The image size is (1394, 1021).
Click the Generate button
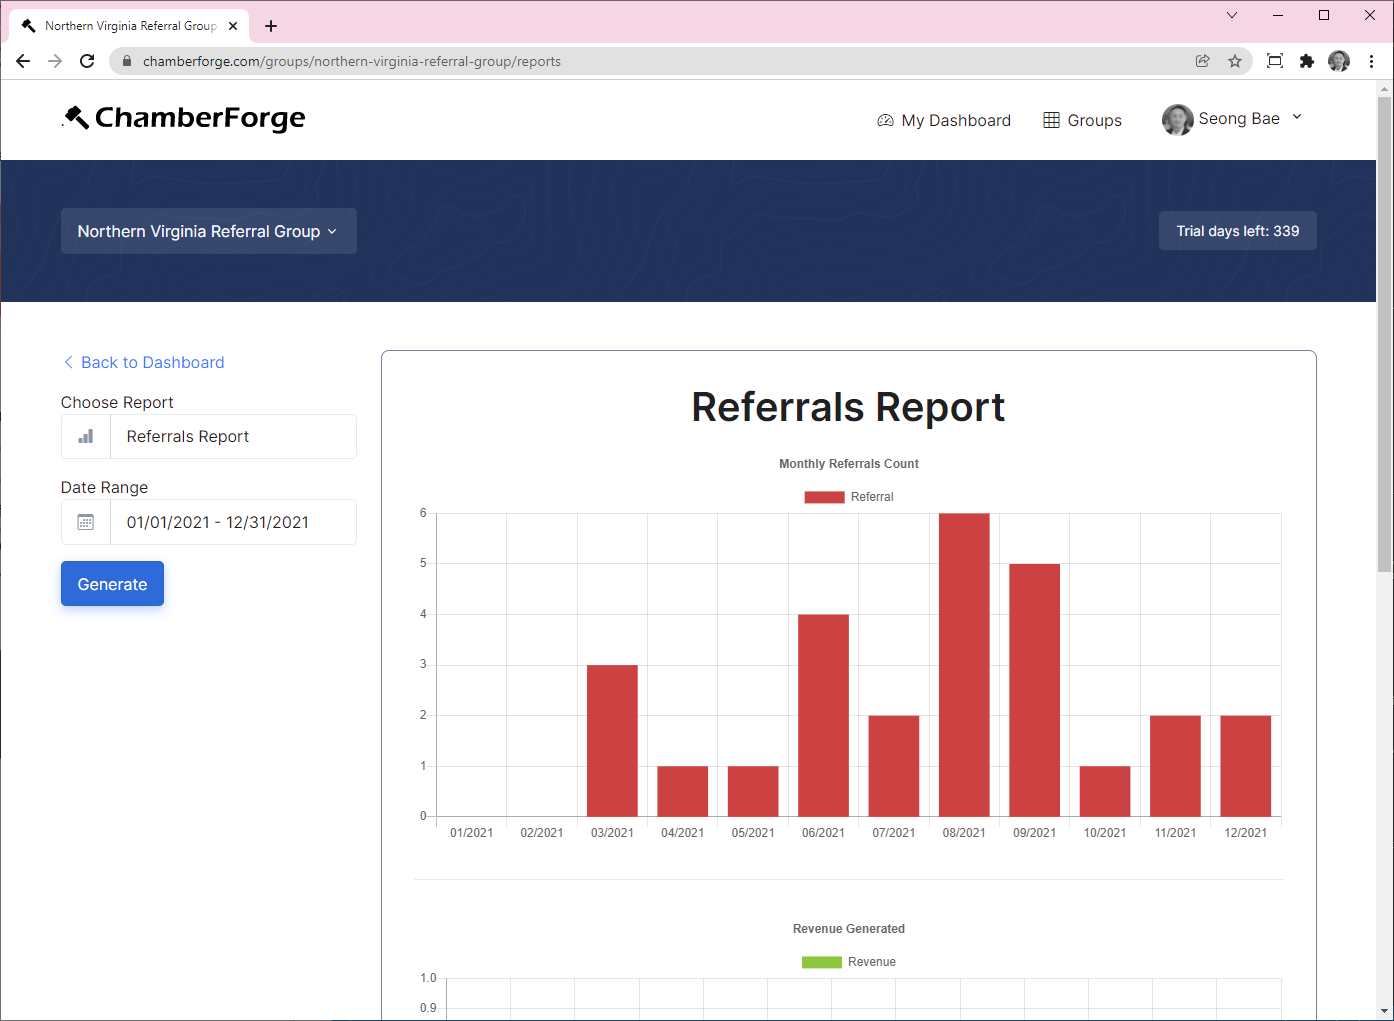112,583
